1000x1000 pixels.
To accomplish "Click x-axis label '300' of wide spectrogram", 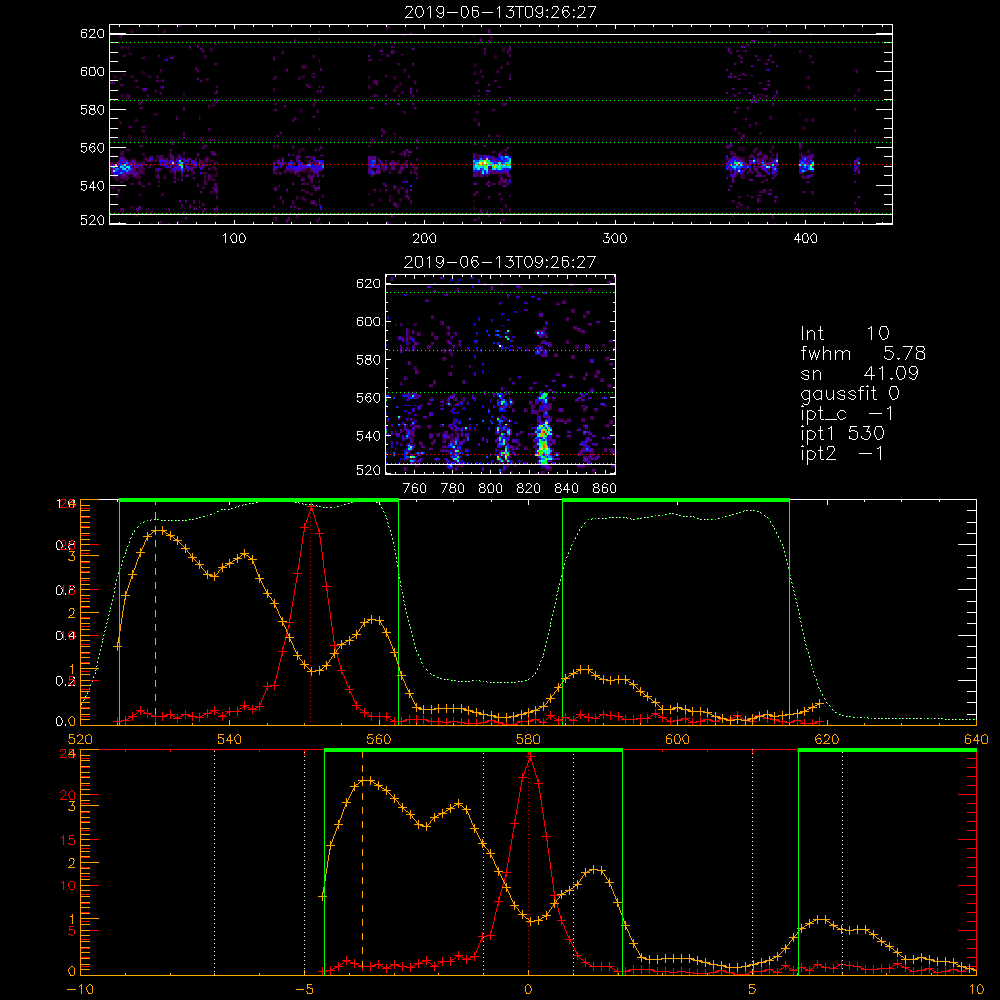I will 615,239.
